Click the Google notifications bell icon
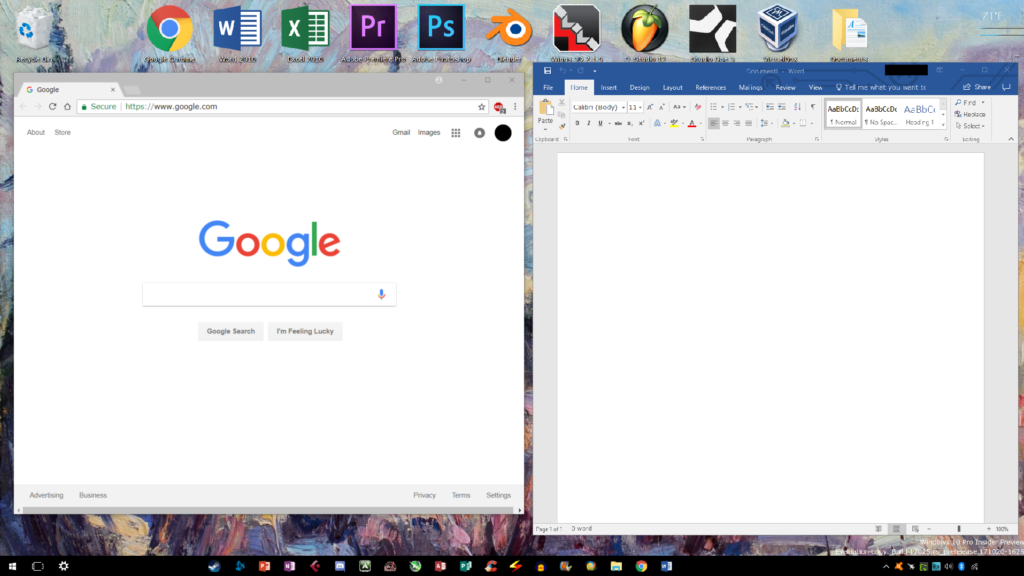Viewport: 1024px width, 576px height. click(479, 133)
